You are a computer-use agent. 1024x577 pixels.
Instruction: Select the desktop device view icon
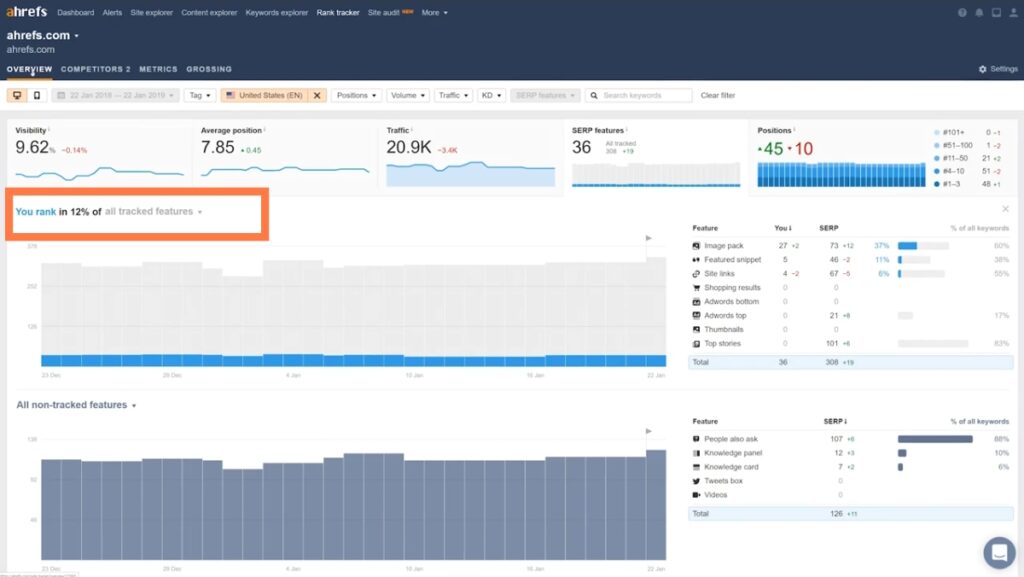click(17, 95)
